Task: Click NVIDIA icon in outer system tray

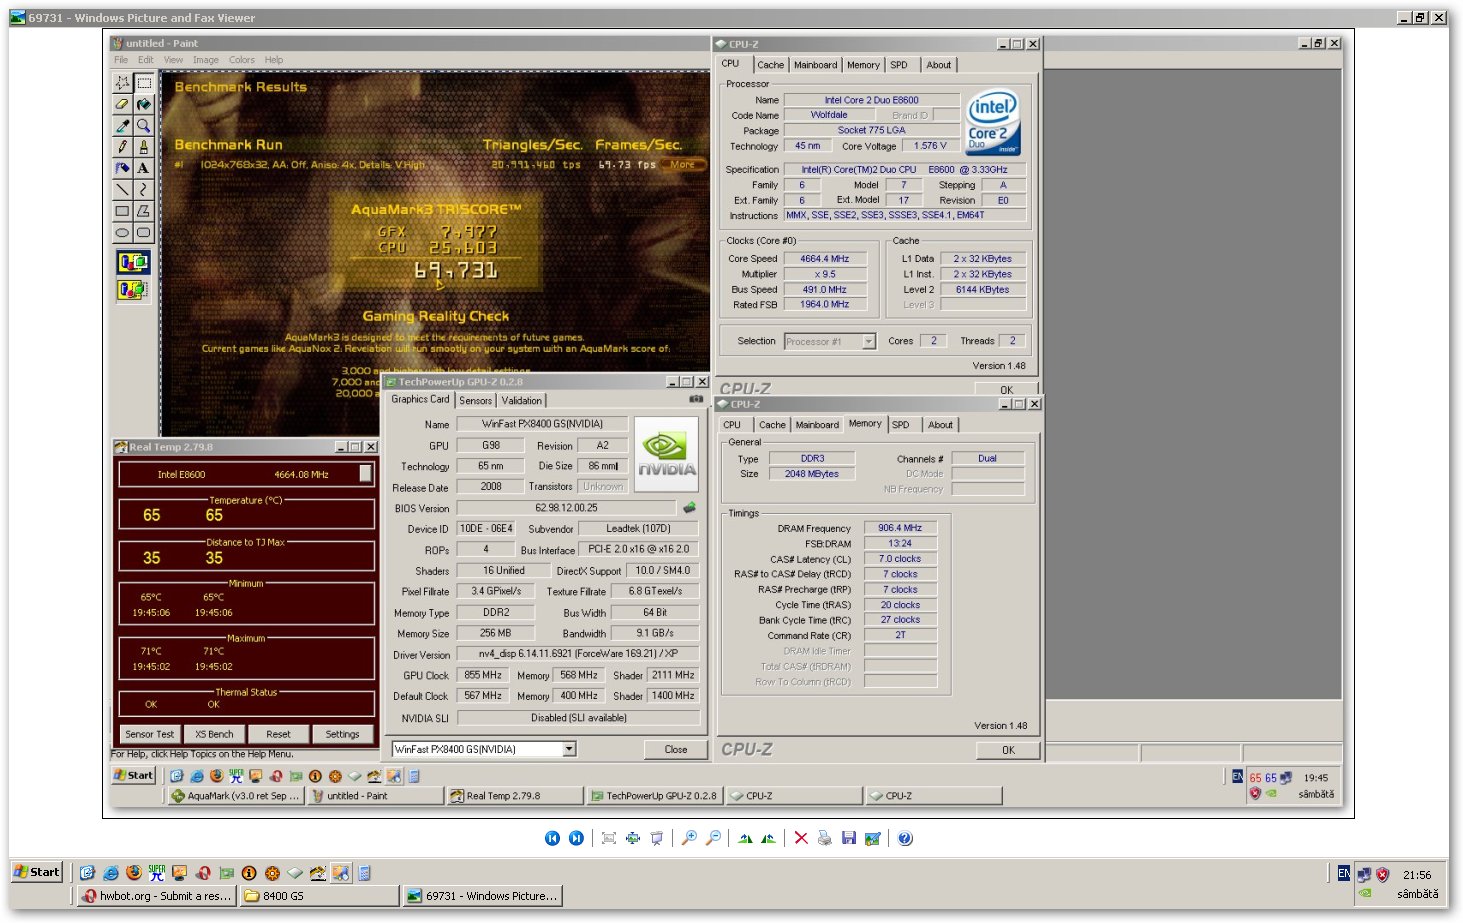Action: 1364,894
